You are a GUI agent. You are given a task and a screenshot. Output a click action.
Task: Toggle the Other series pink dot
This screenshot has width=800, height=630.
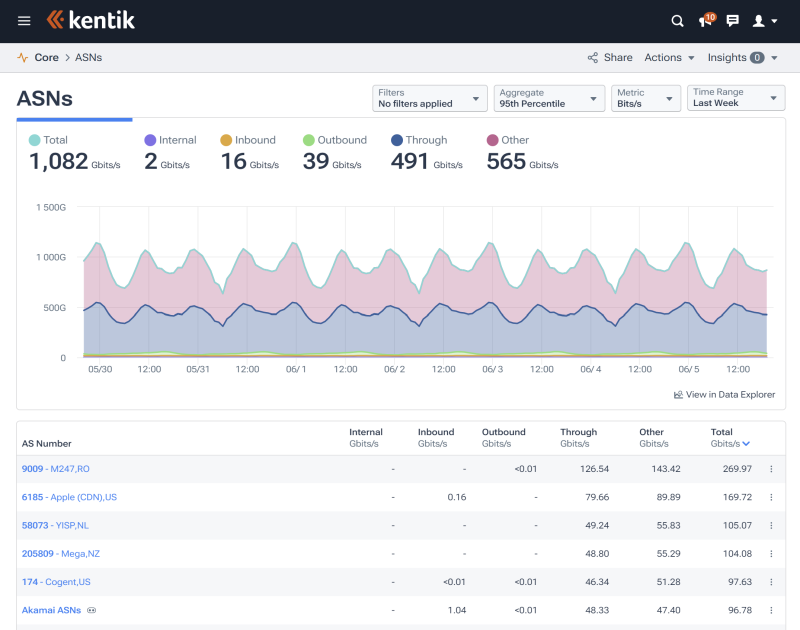click(x=492, y=140)
